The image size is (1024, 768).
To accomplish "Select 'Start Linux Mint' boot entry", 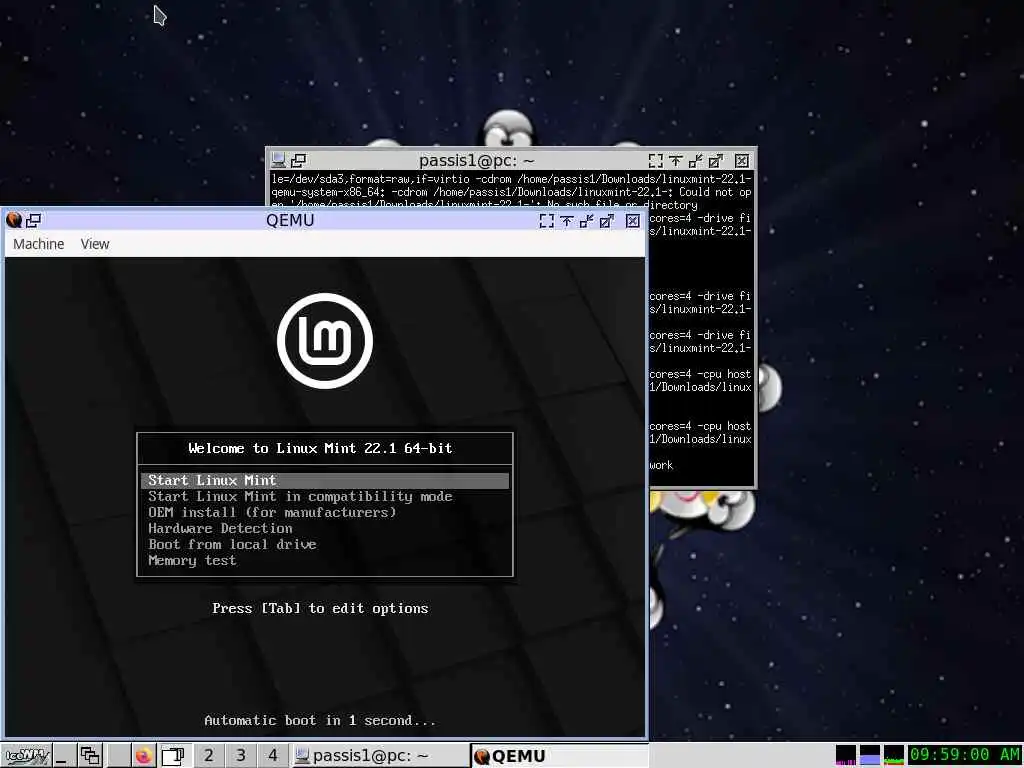I will pyautogui.click(x=325, y=481).
